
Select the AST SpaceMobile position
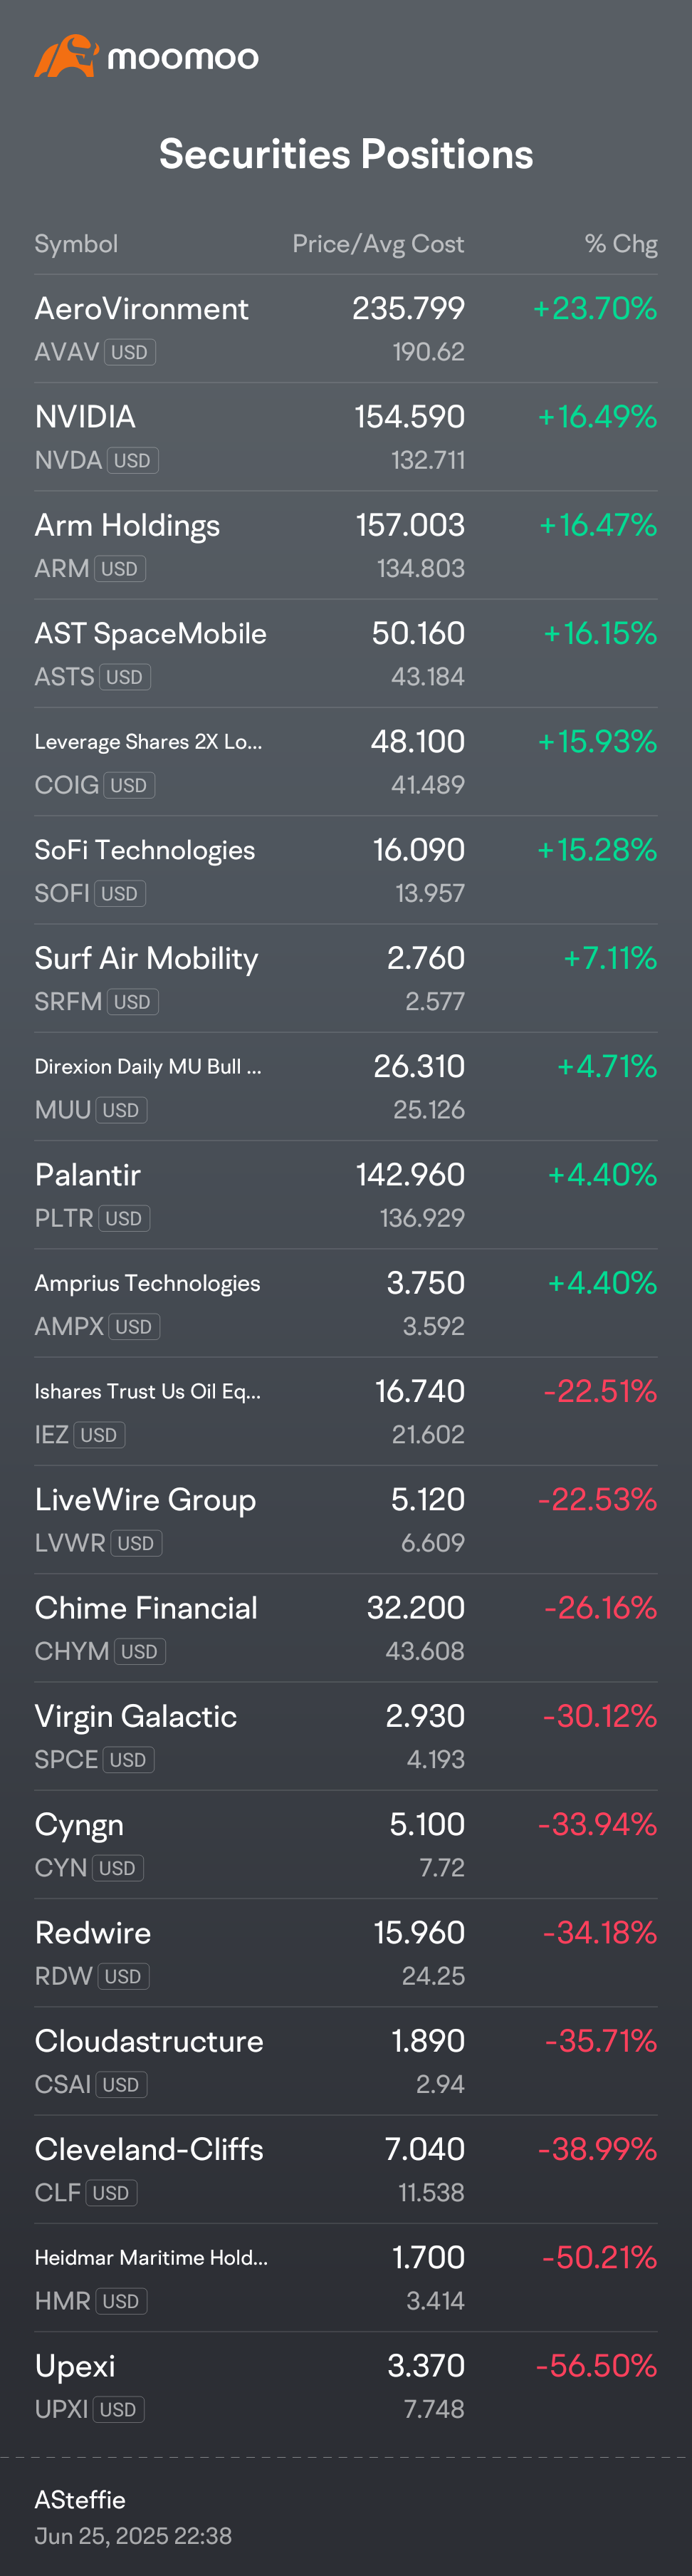(x=346, y=654)
